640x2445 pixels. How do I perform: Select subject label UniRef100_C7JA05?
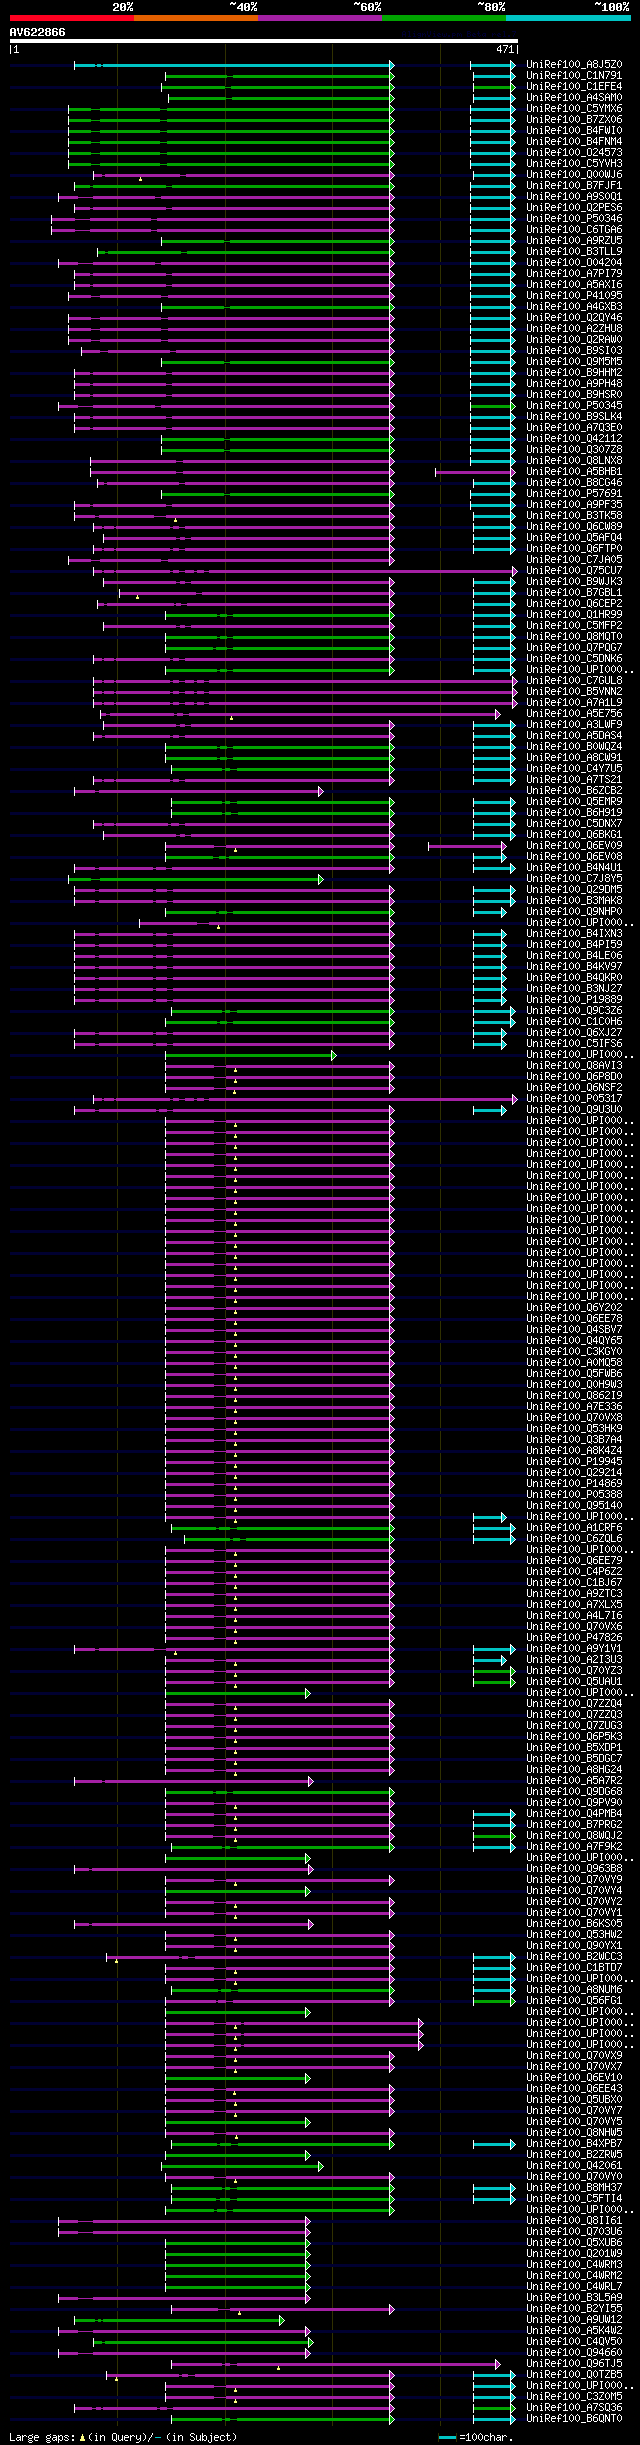point(574,560)
